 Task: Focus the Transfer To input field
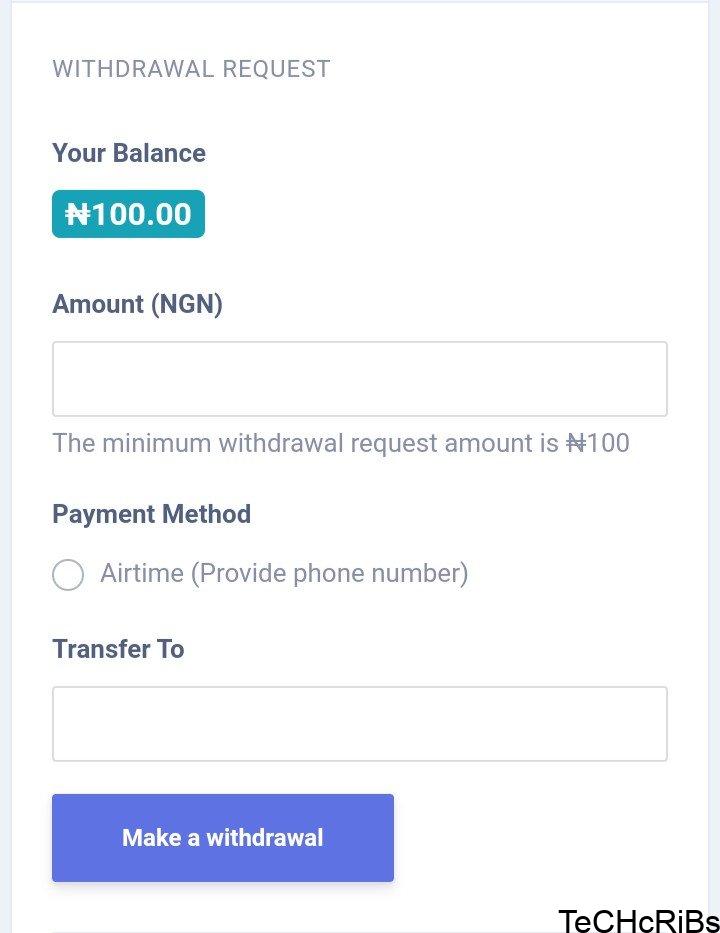[359, 724]
